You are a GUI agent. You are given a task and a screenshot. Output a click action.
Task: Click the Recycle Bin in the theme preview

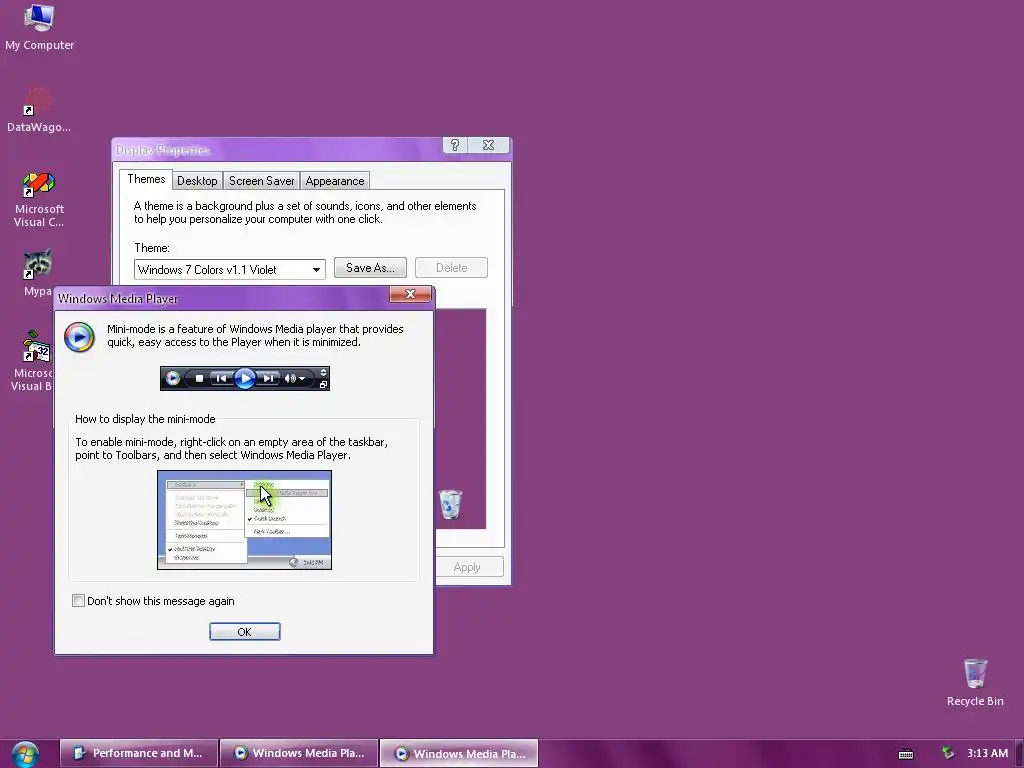[x=450, y=504]
